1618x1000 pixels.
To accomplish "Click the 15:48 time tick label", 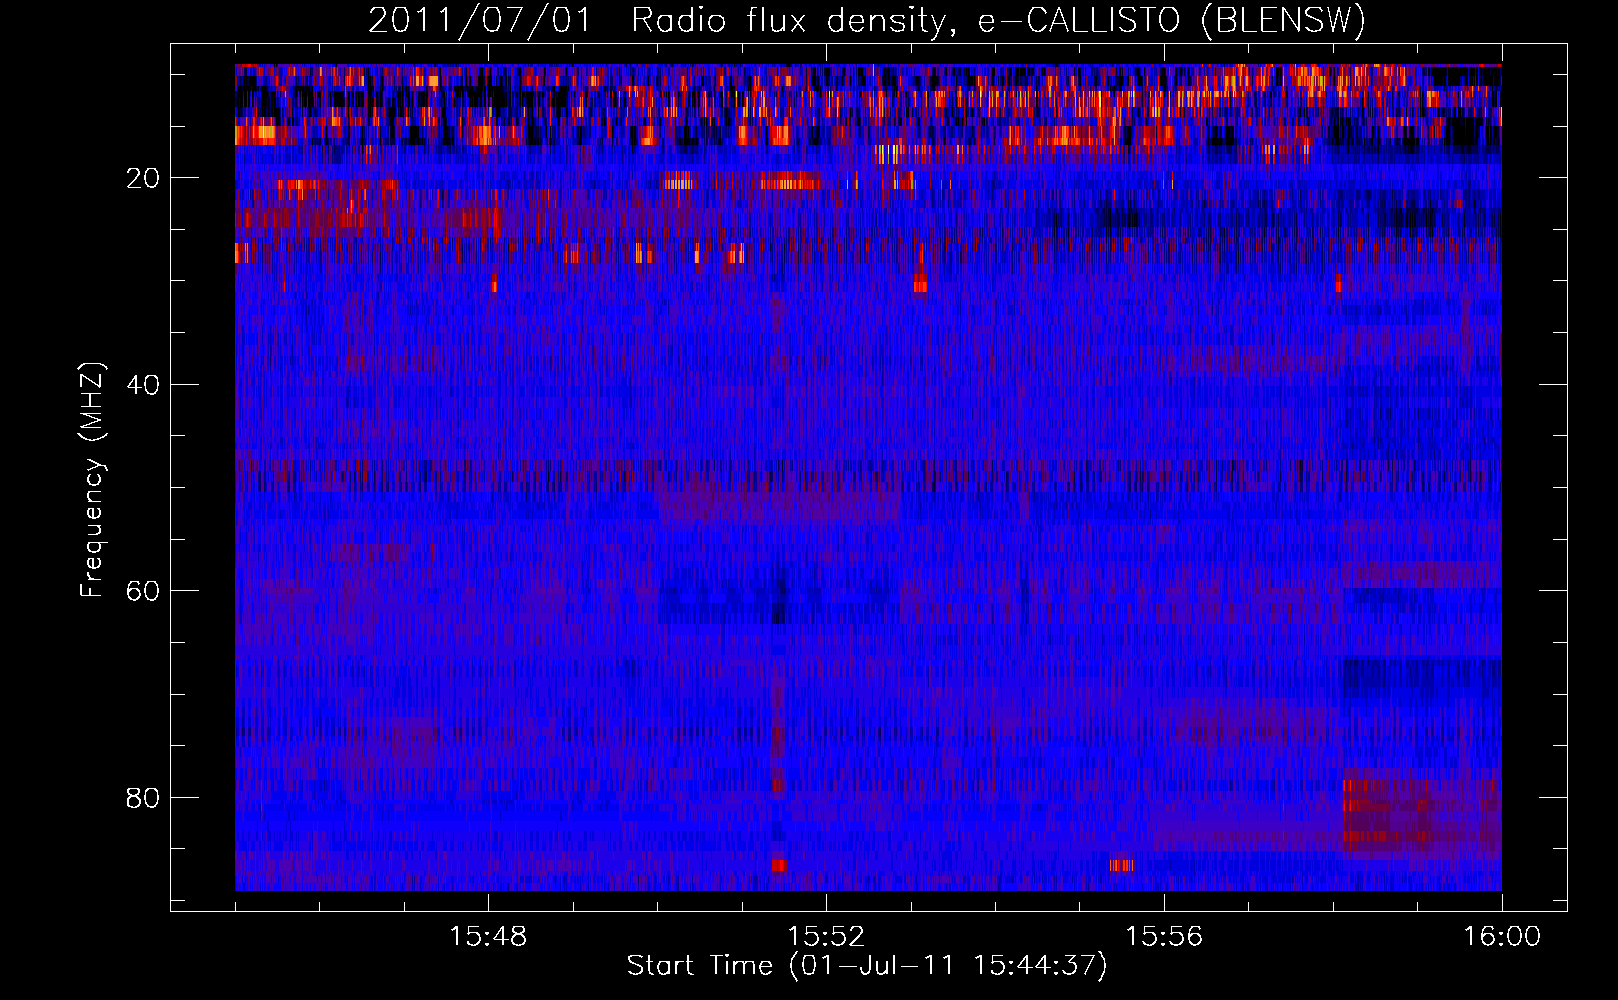I will 488,937.
